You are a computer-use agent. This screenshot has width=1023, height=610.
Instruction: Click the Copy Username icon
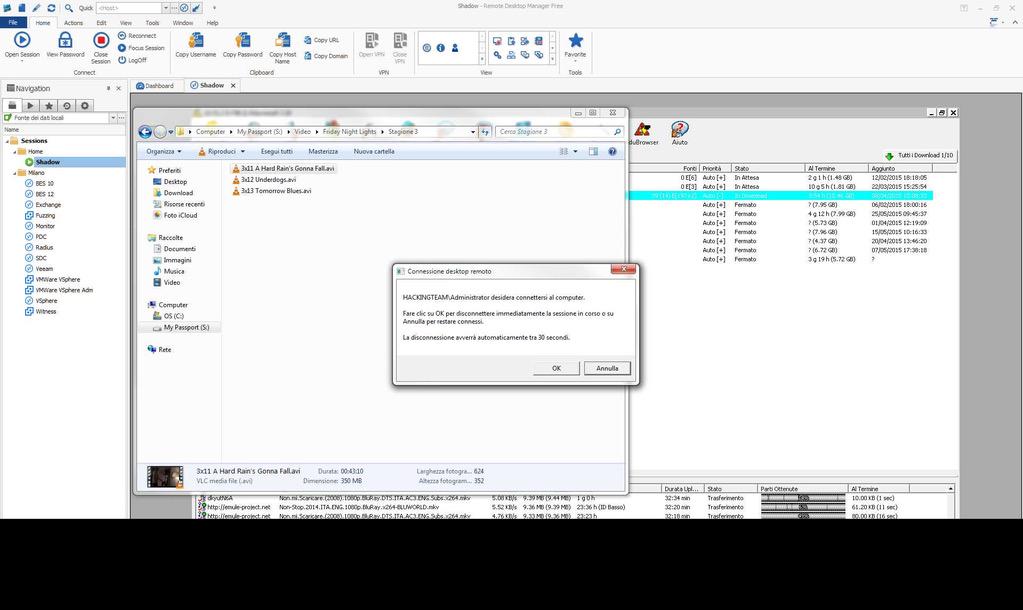tap(195, 40)
